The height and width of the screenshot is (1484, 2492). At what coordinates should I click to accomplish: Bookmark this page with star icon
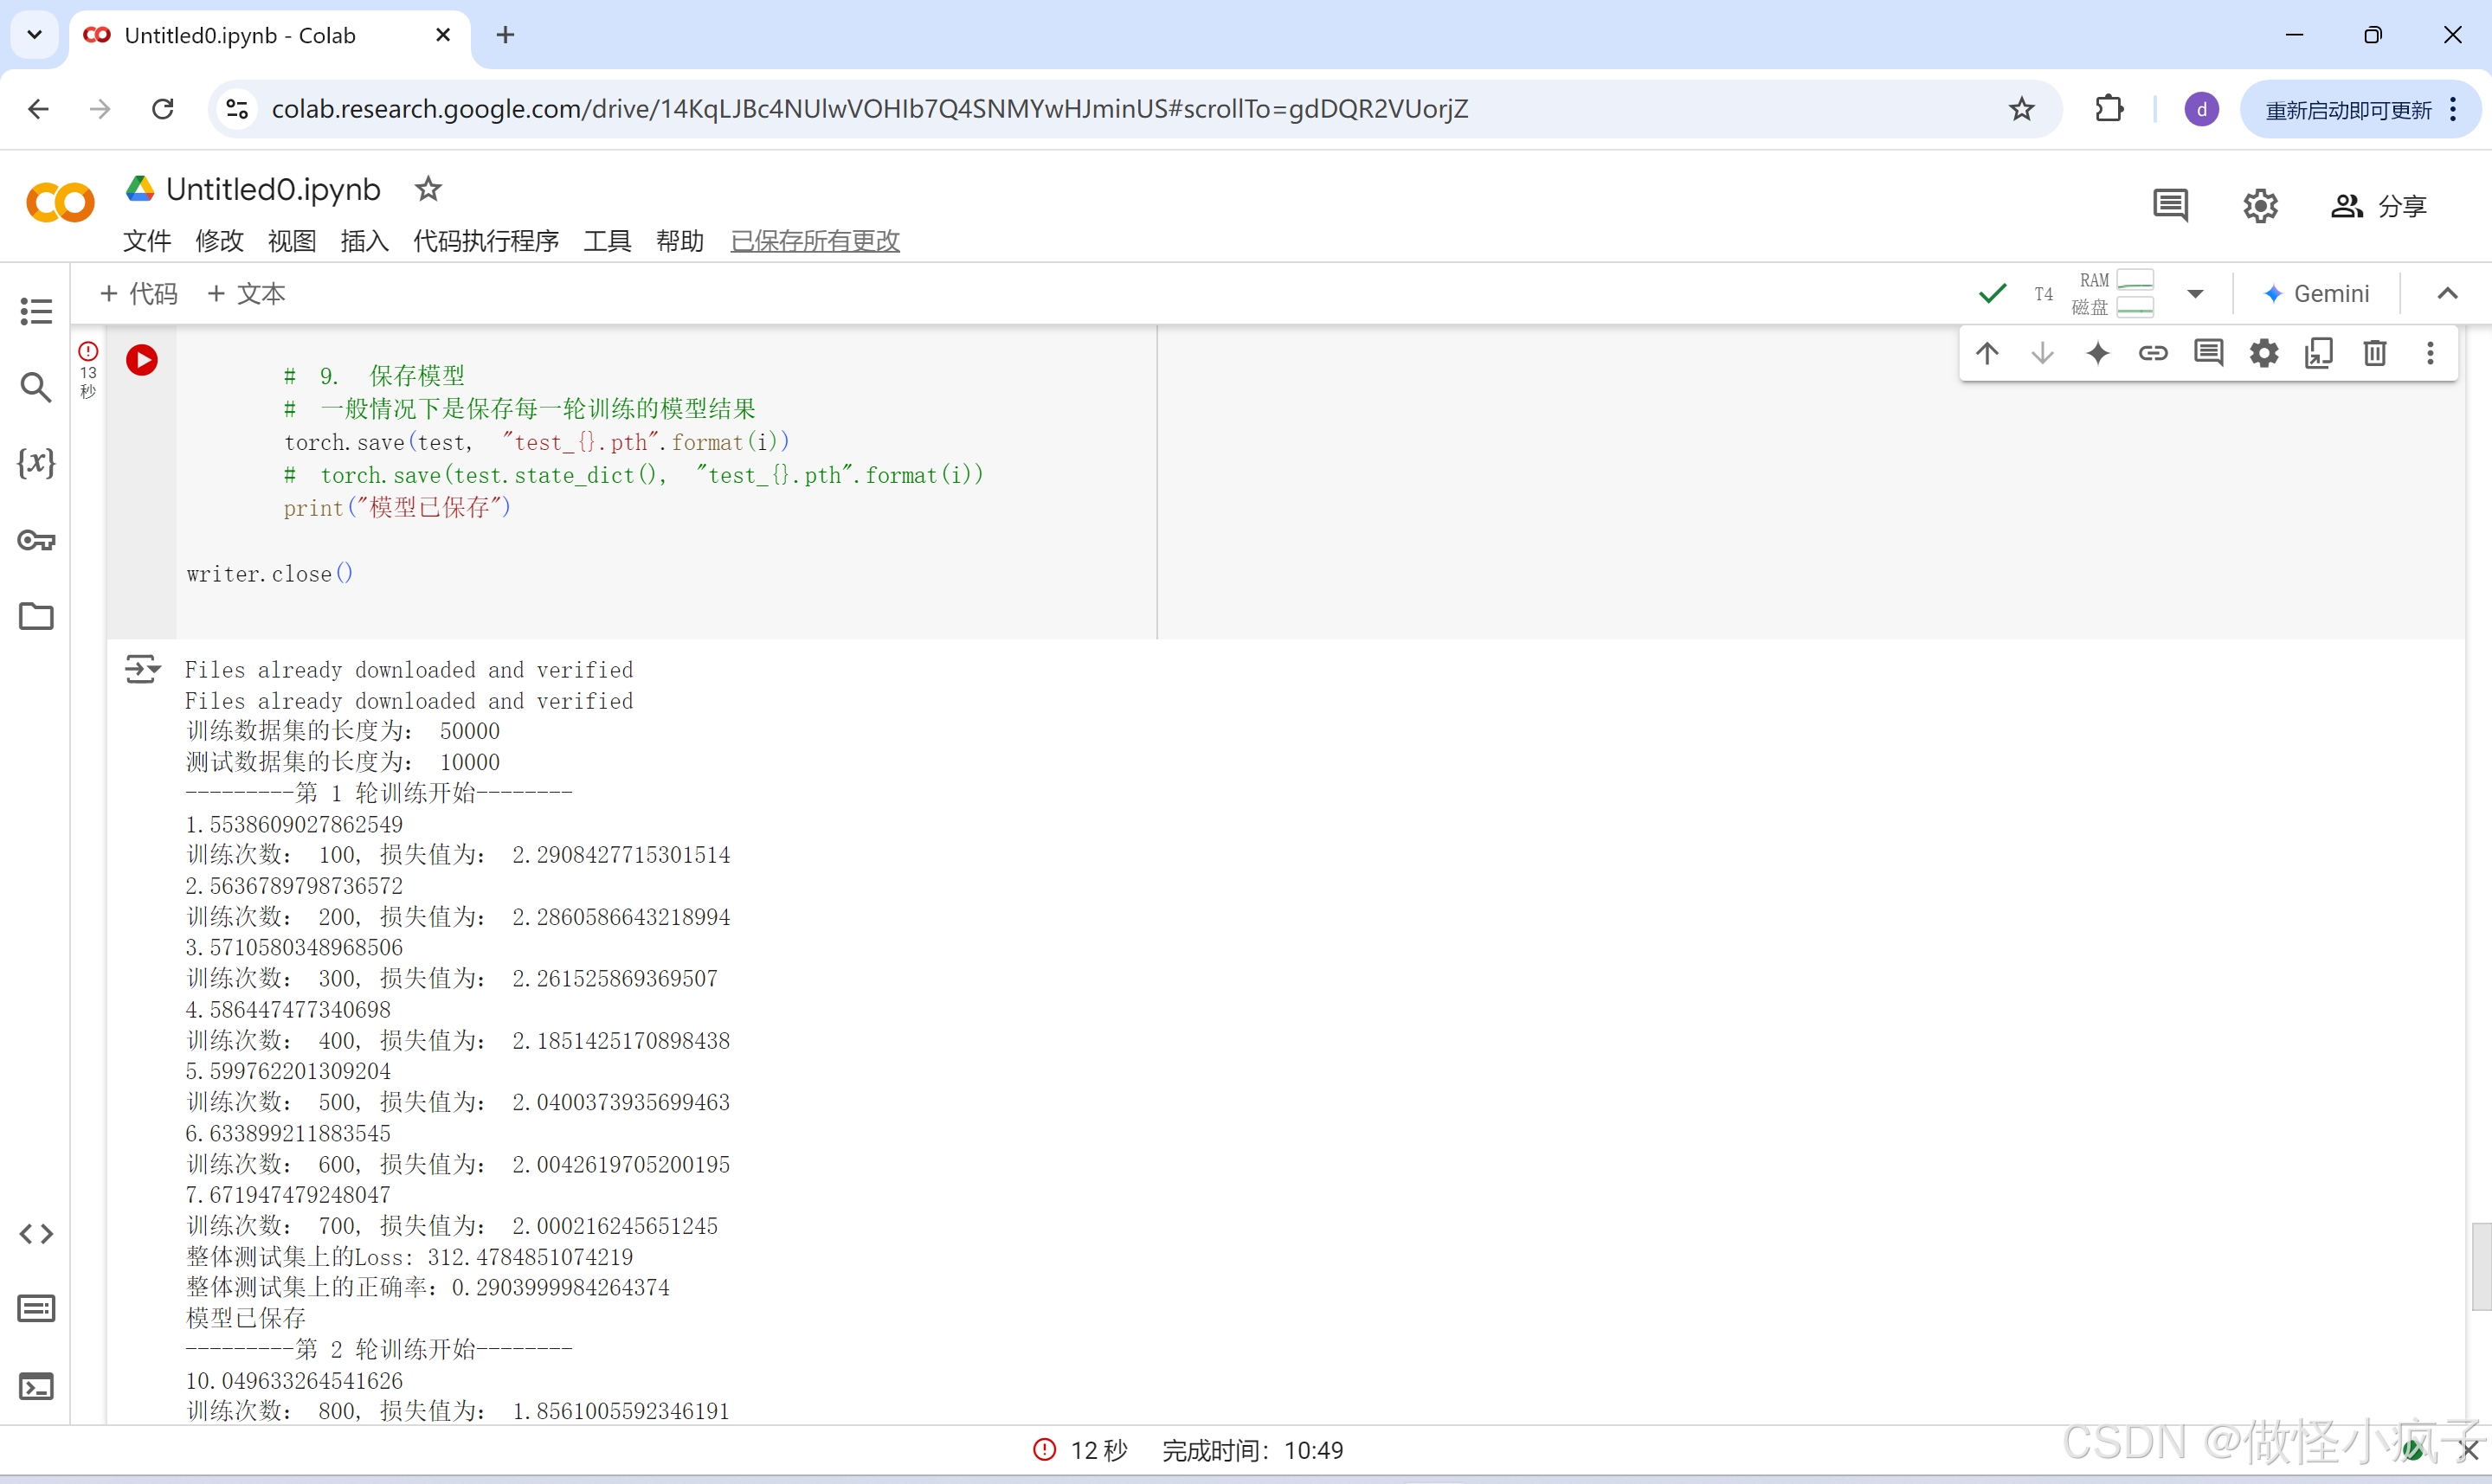point(2021,109)
